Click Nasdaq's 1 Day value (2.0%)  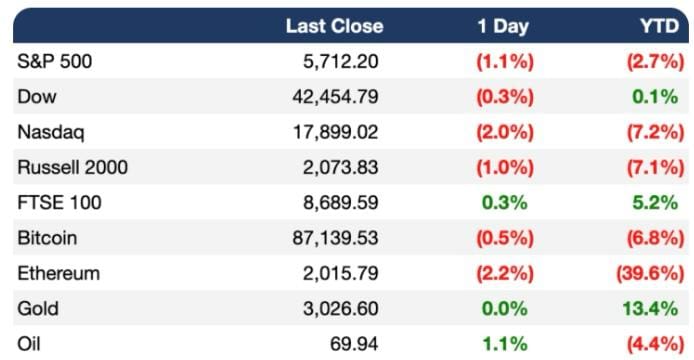point(505,132)
